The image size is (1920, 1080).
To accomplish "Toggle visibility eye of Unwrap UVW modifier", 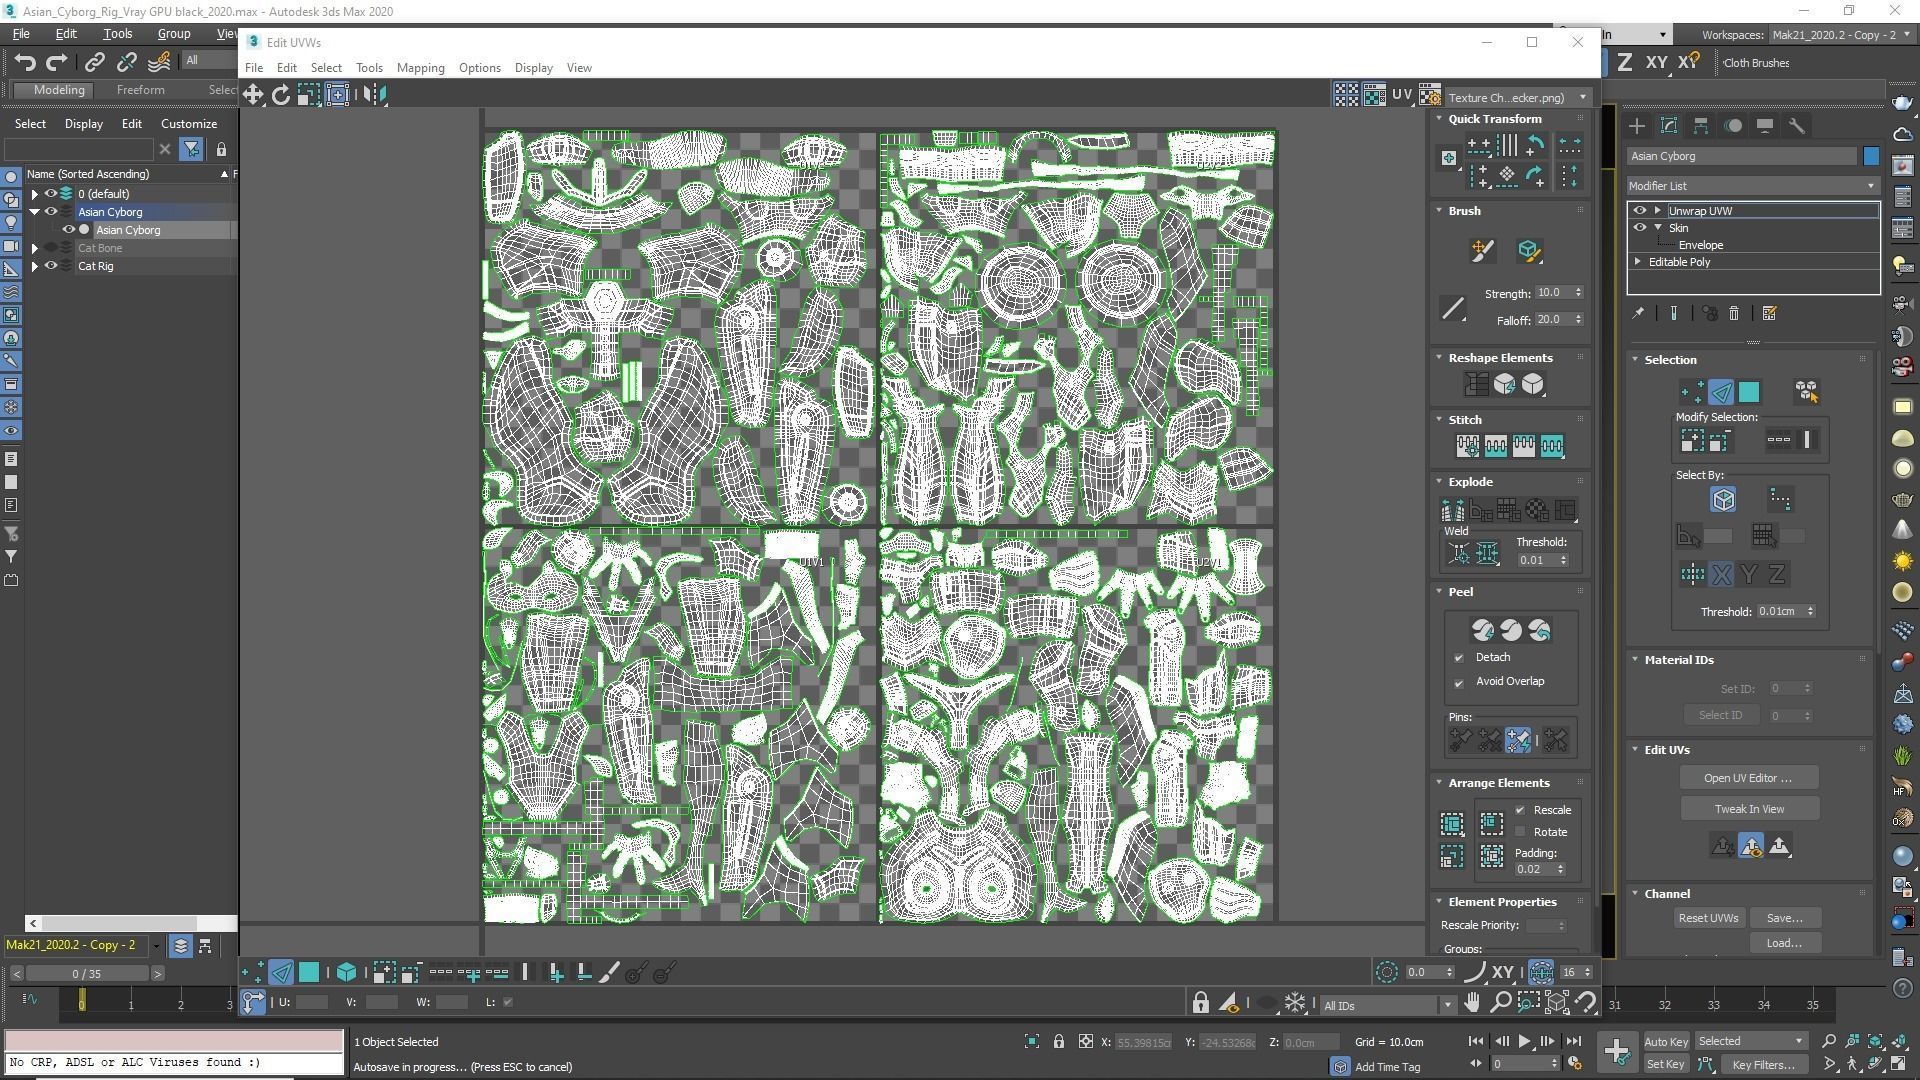I will tap(1639, 211).
